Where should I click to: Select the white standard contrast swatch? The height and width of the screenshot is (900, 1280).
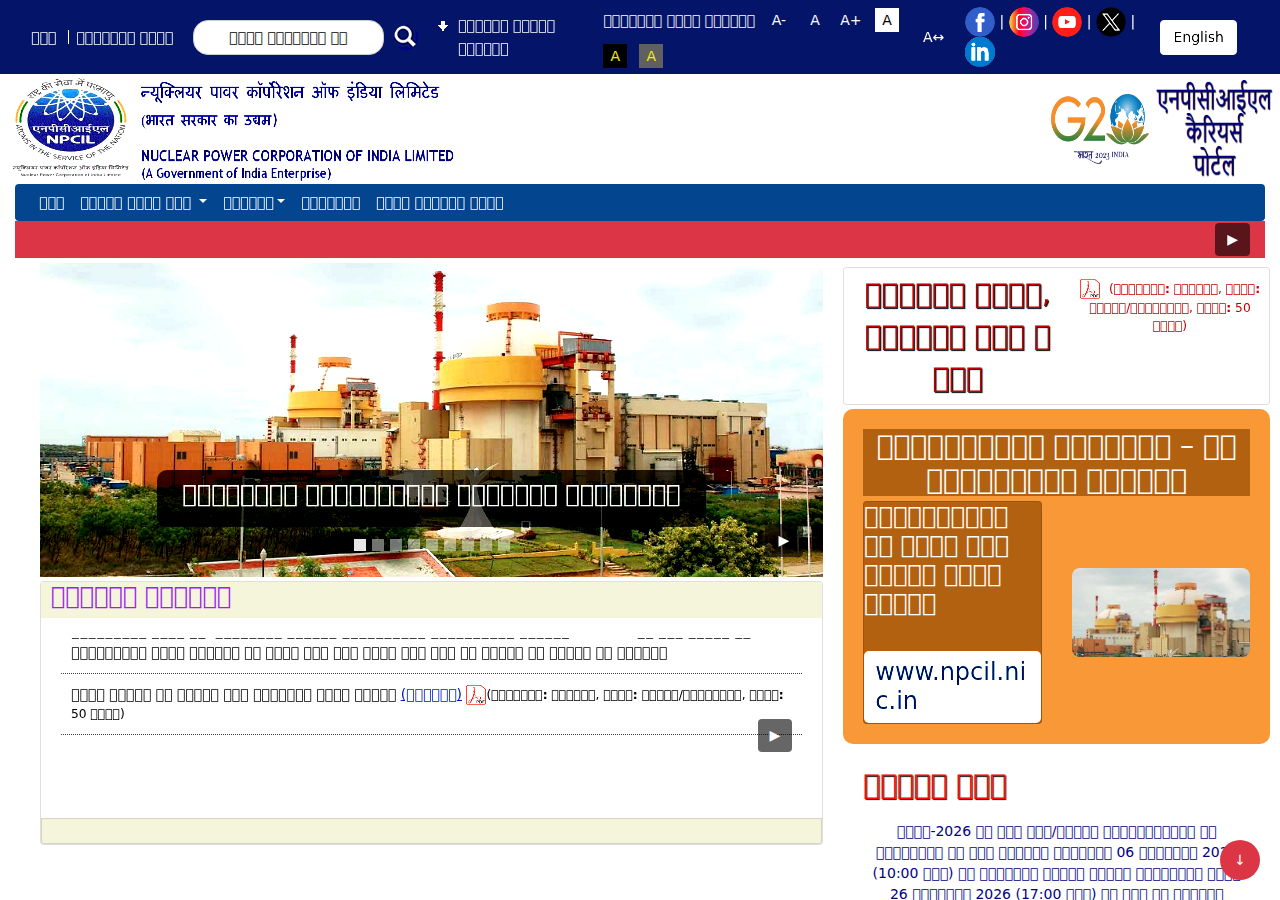(x=887, y=20)
